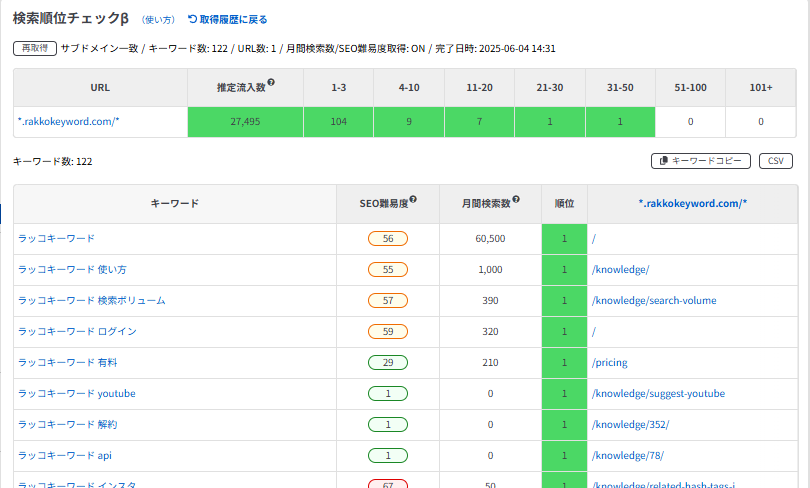Click the 31-50 column header

point(620,88)
